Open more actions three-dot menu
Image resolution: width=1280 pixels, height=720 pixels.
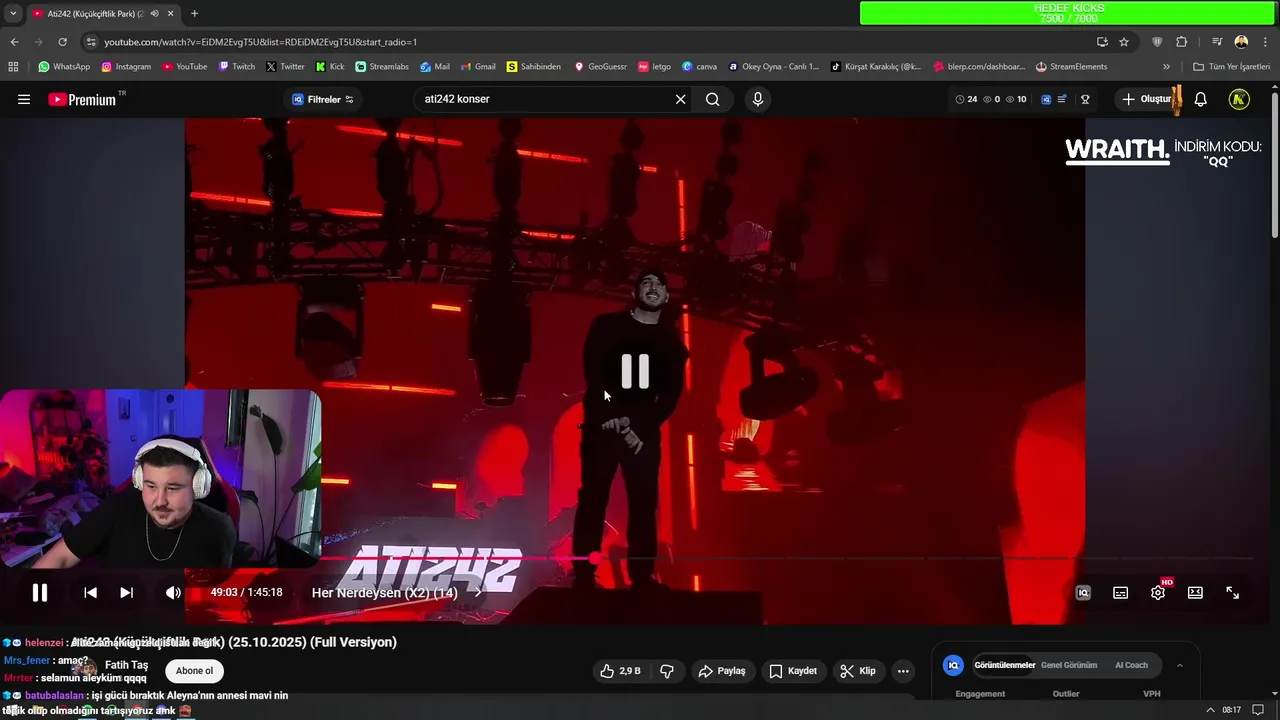tap(903, 671)
